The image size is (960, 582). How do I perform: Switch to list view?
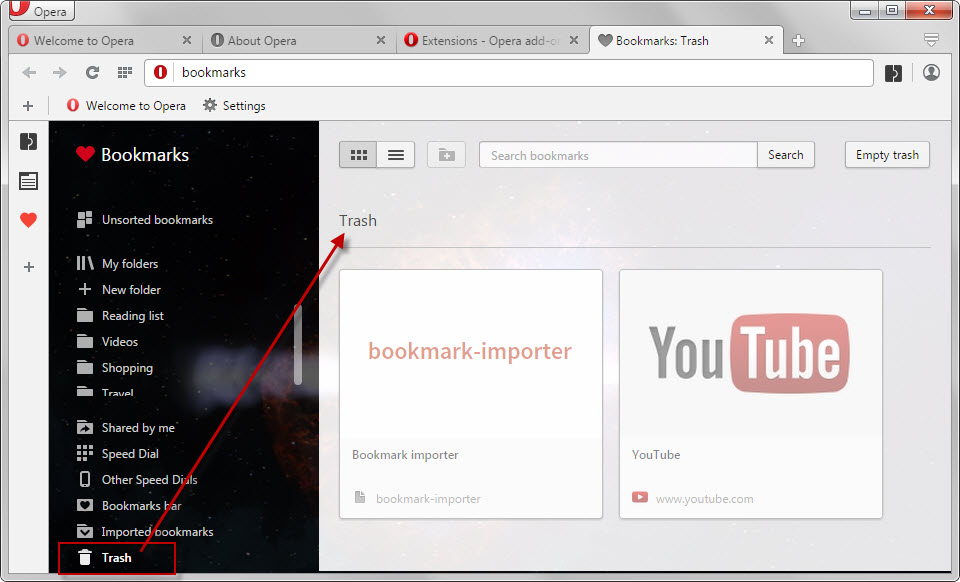396,155
